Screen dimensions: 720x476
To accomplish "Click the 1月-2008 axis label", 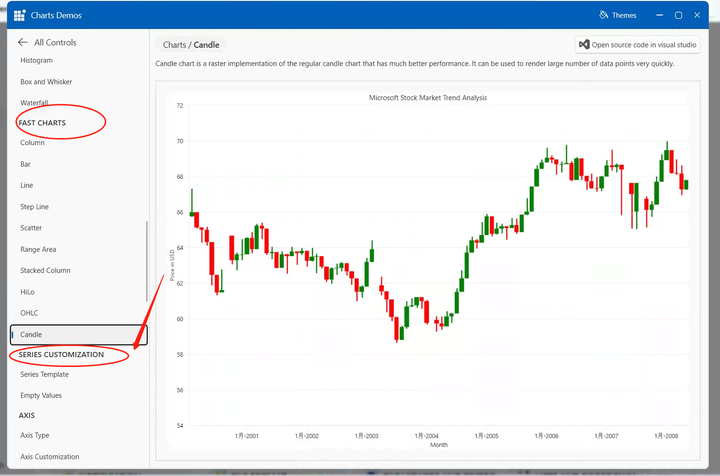I will point(666,436).
